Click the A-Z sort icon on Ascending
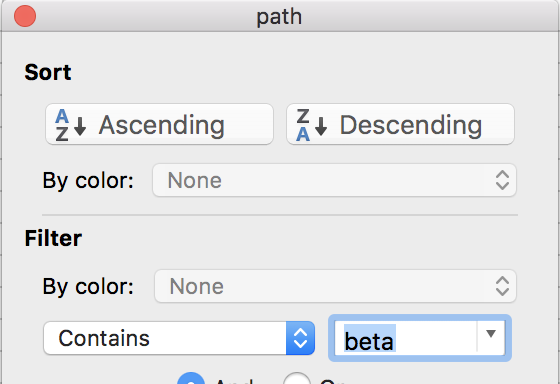 pyautogui.click(x=70, y=125)
